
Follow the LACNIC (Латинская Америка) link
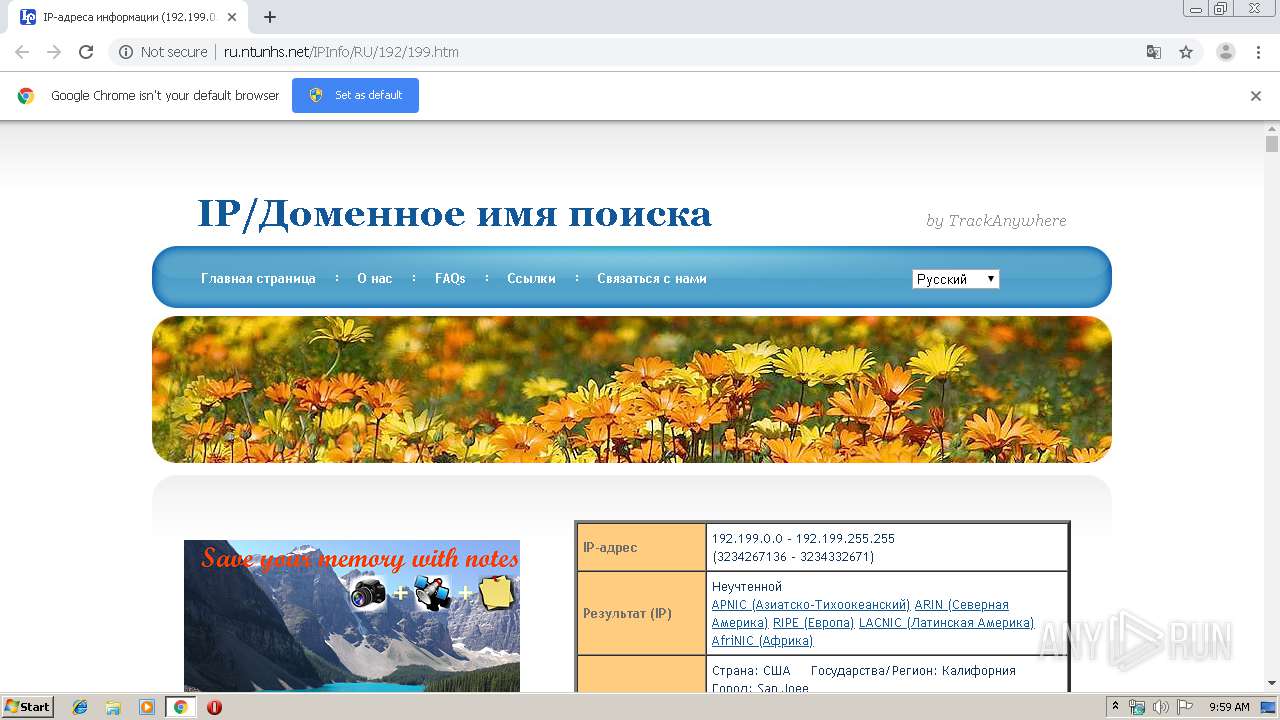click(946, 623)
